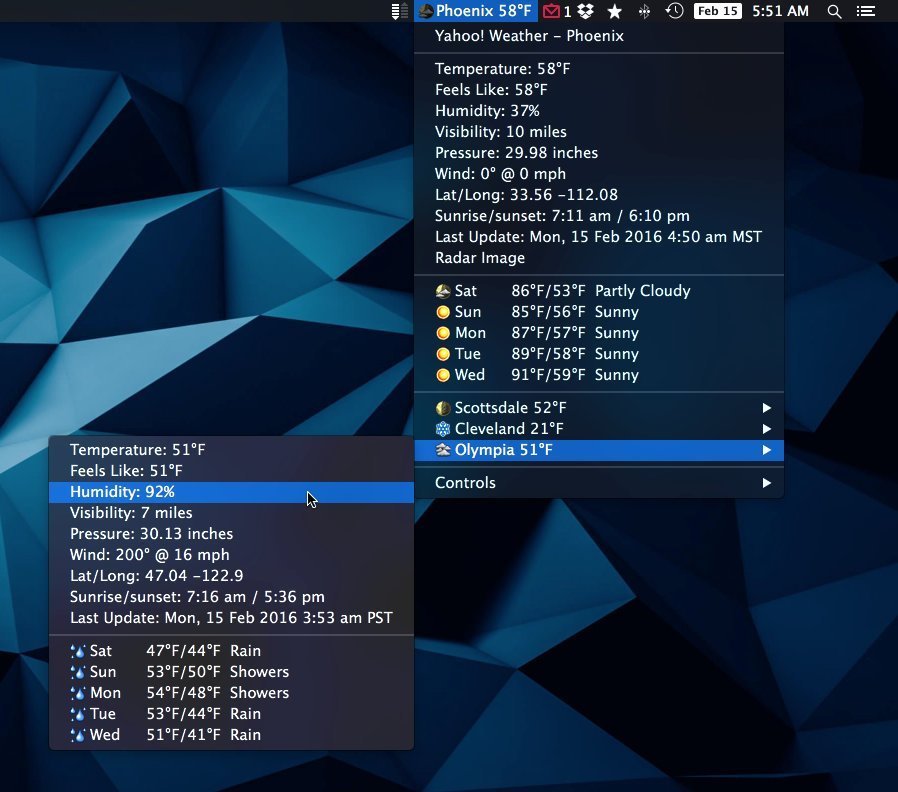Image resolution: width=898 pixels, height=792 pixels.
Task: Open the Cleveland 21°F submenu
Action: click(x=598, y=429)
